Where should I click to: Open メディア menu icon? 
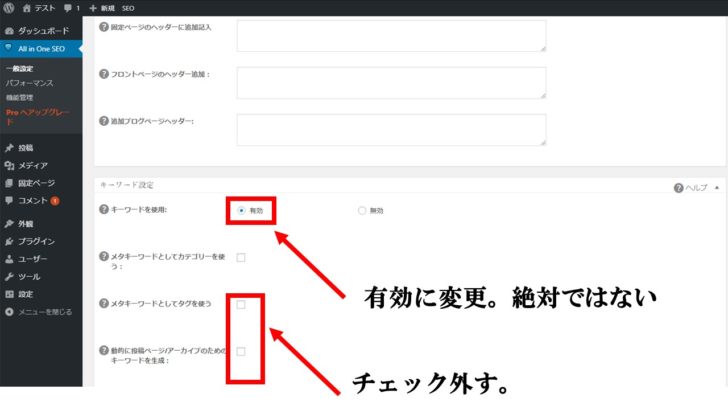pos(9,165)
